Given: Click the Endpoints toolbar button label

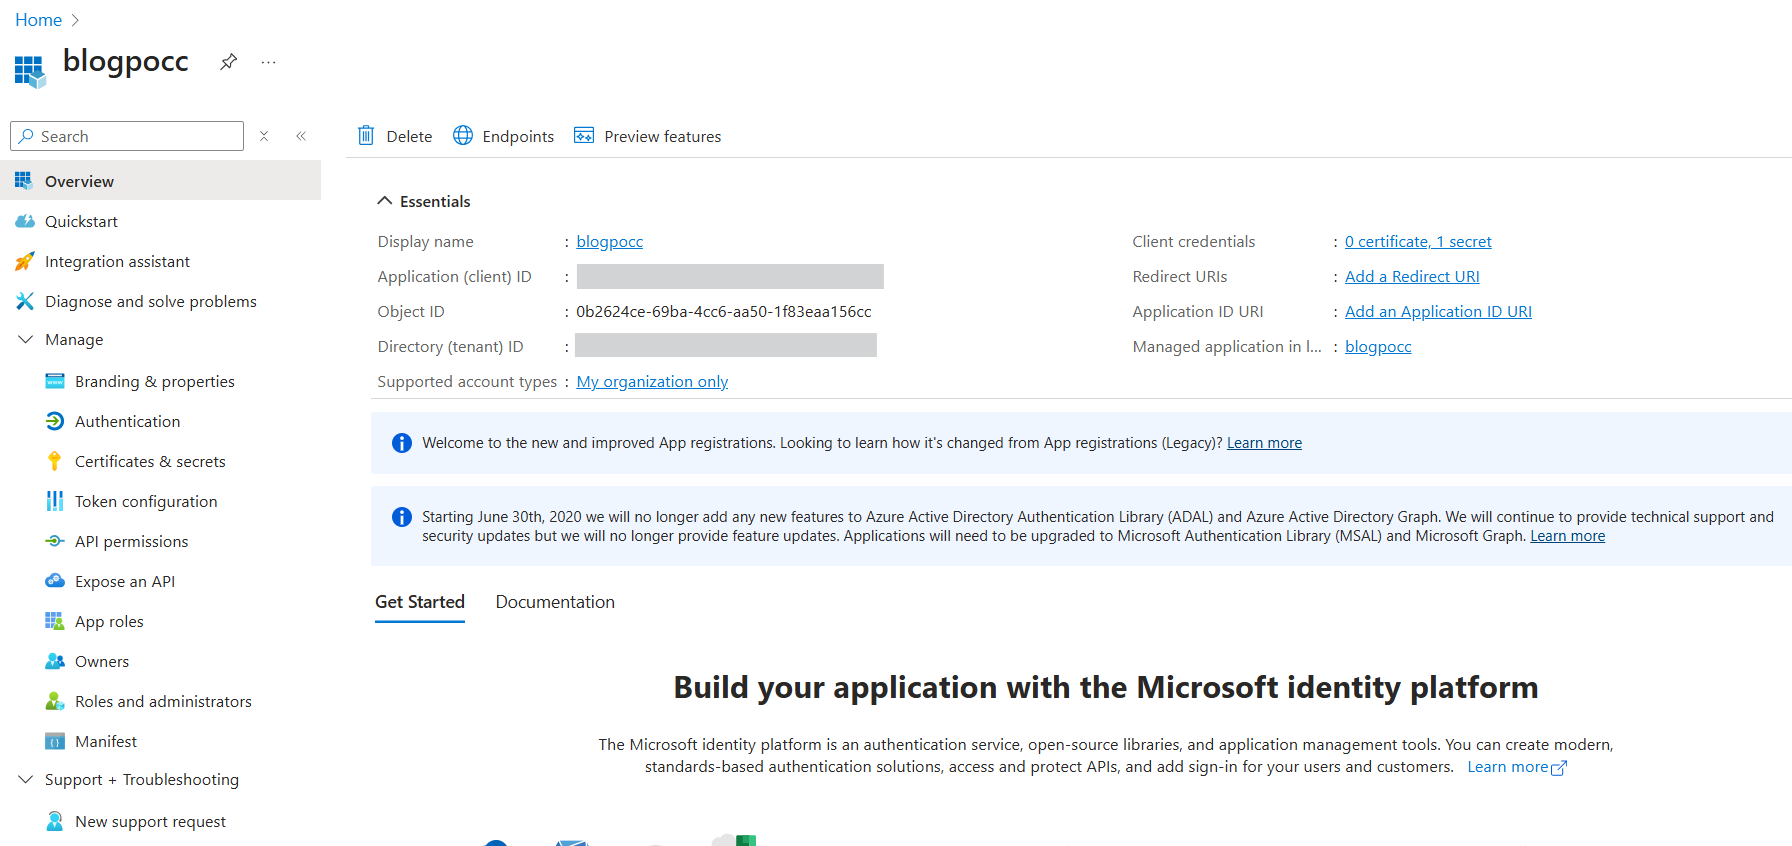Looking at the screenshot, I should 518,136.
